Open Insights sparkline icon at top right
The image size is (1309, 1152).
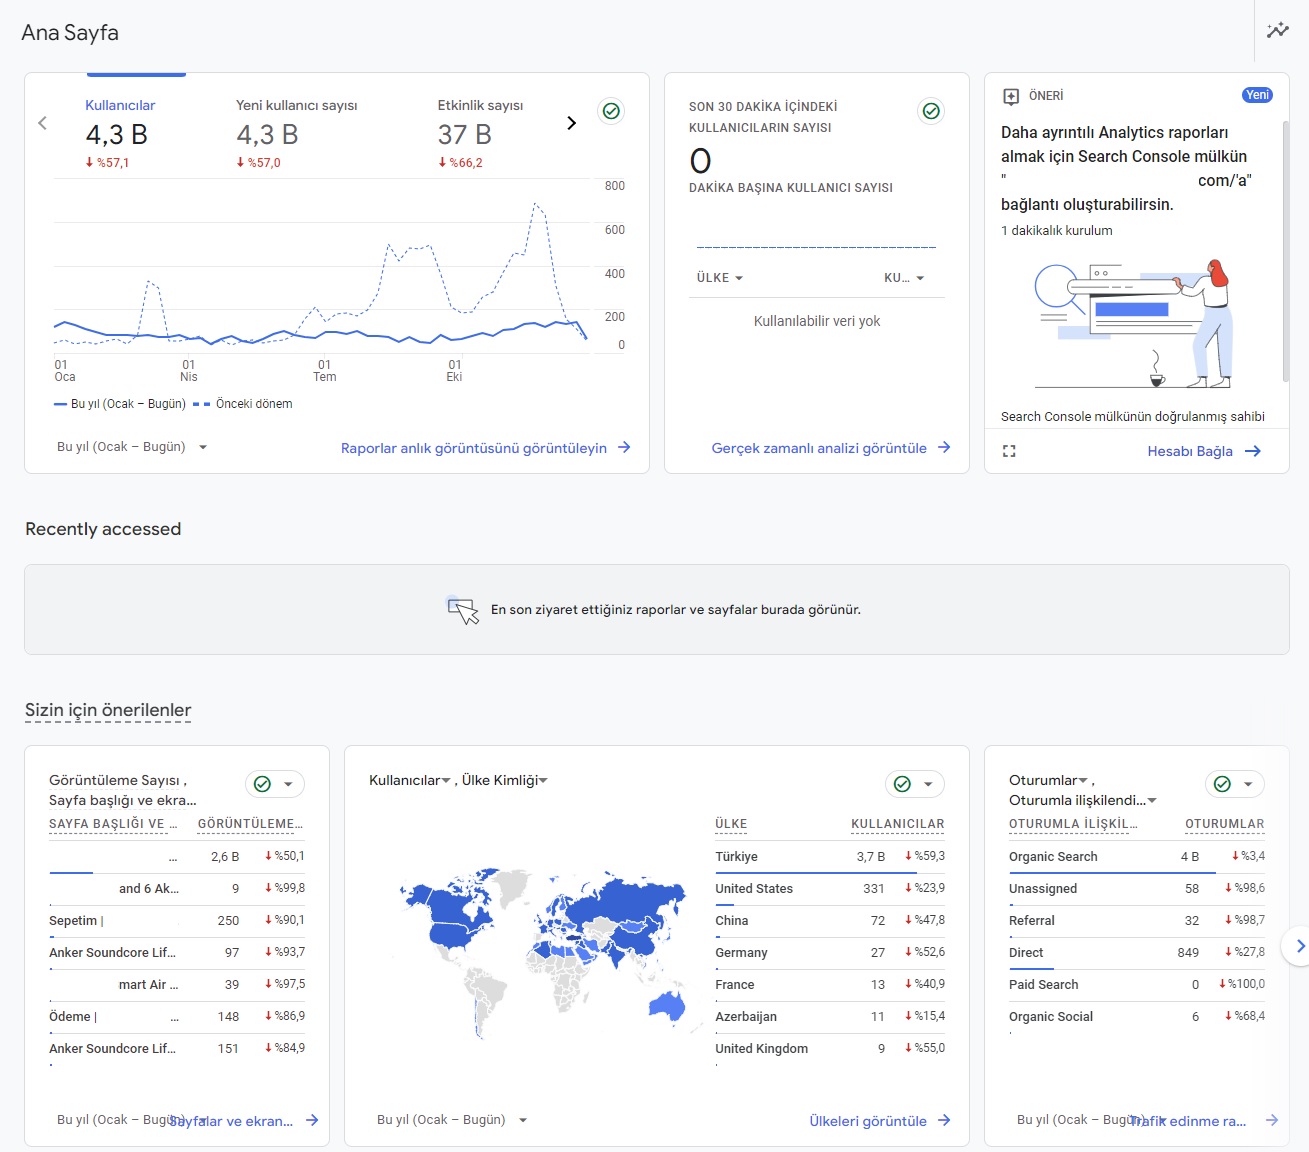click(x=1278, y=31)
